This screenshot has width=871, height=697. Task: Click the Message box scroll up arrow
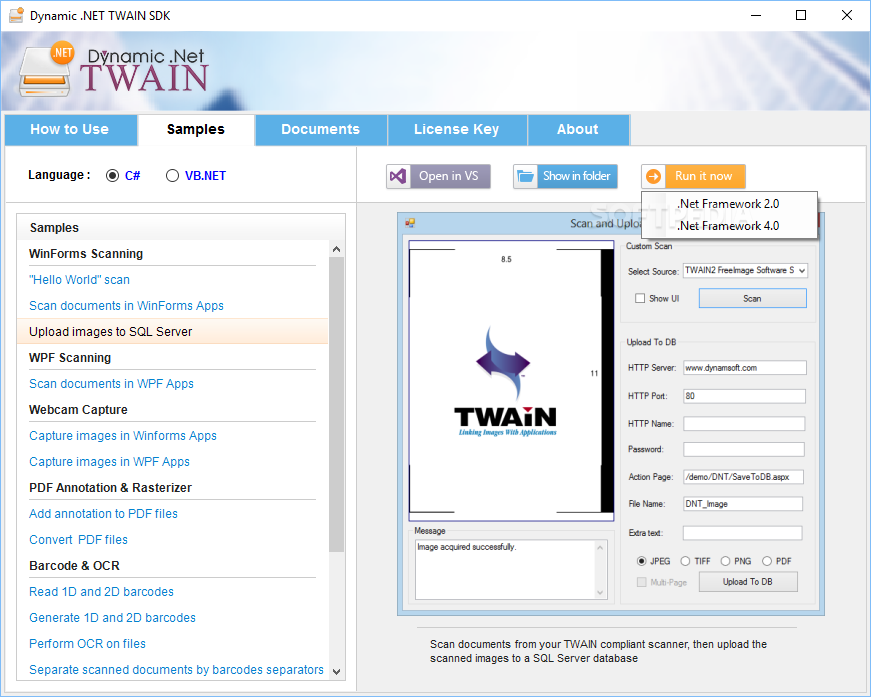click(x=600, y=548)
